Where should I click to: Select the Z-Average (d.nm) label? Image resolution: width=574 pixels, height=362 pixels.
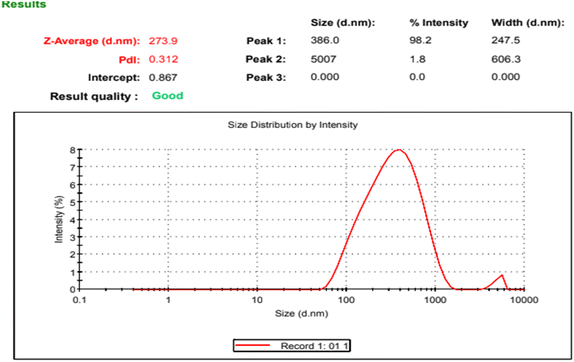(92, 41)
